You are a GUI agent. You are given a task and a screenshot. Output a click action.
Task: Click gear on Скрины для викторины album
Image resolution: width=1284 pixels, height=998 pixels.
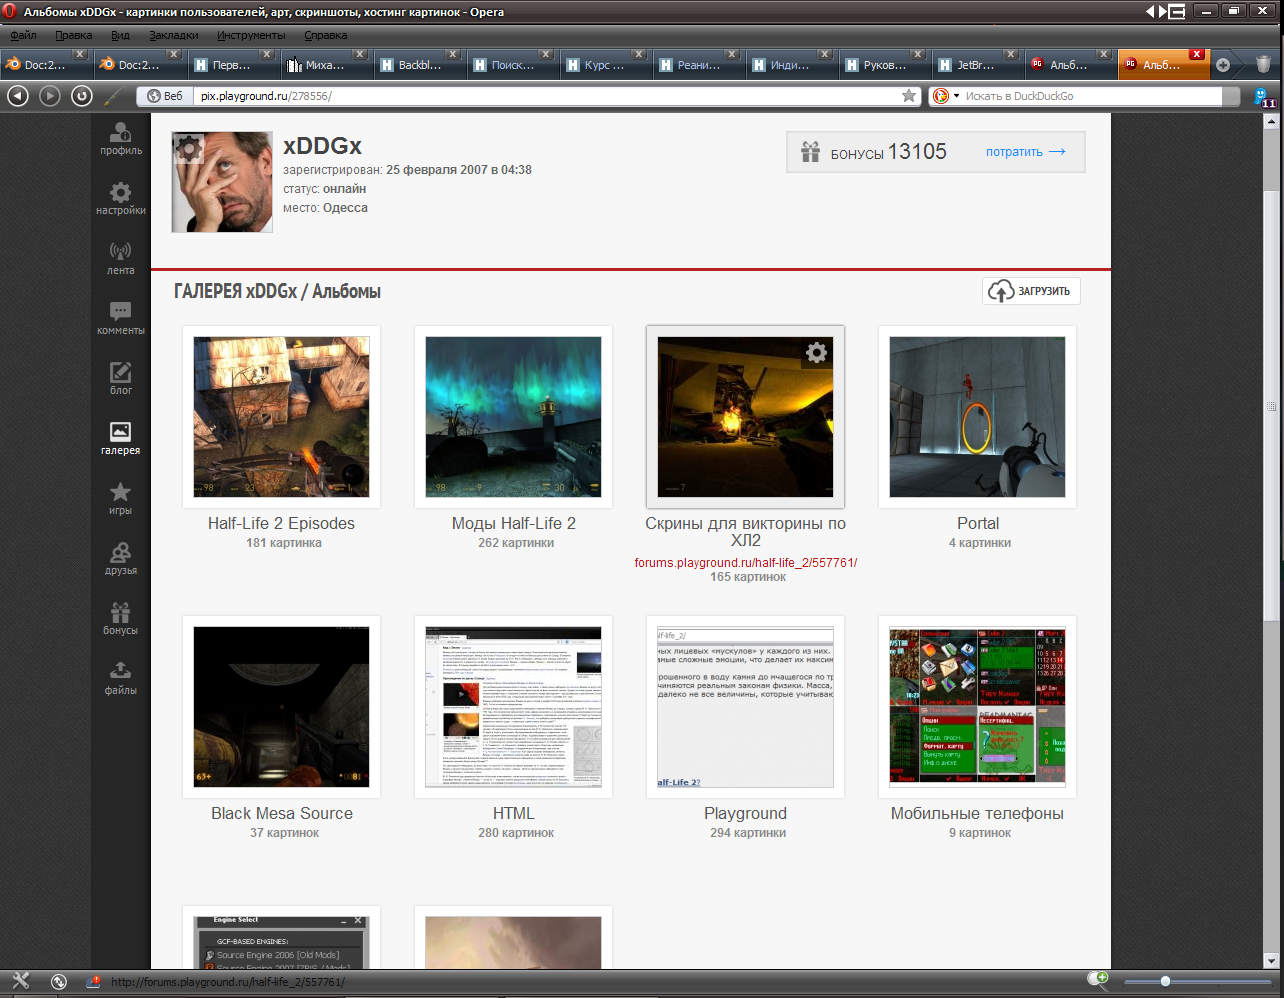point(817,352)
